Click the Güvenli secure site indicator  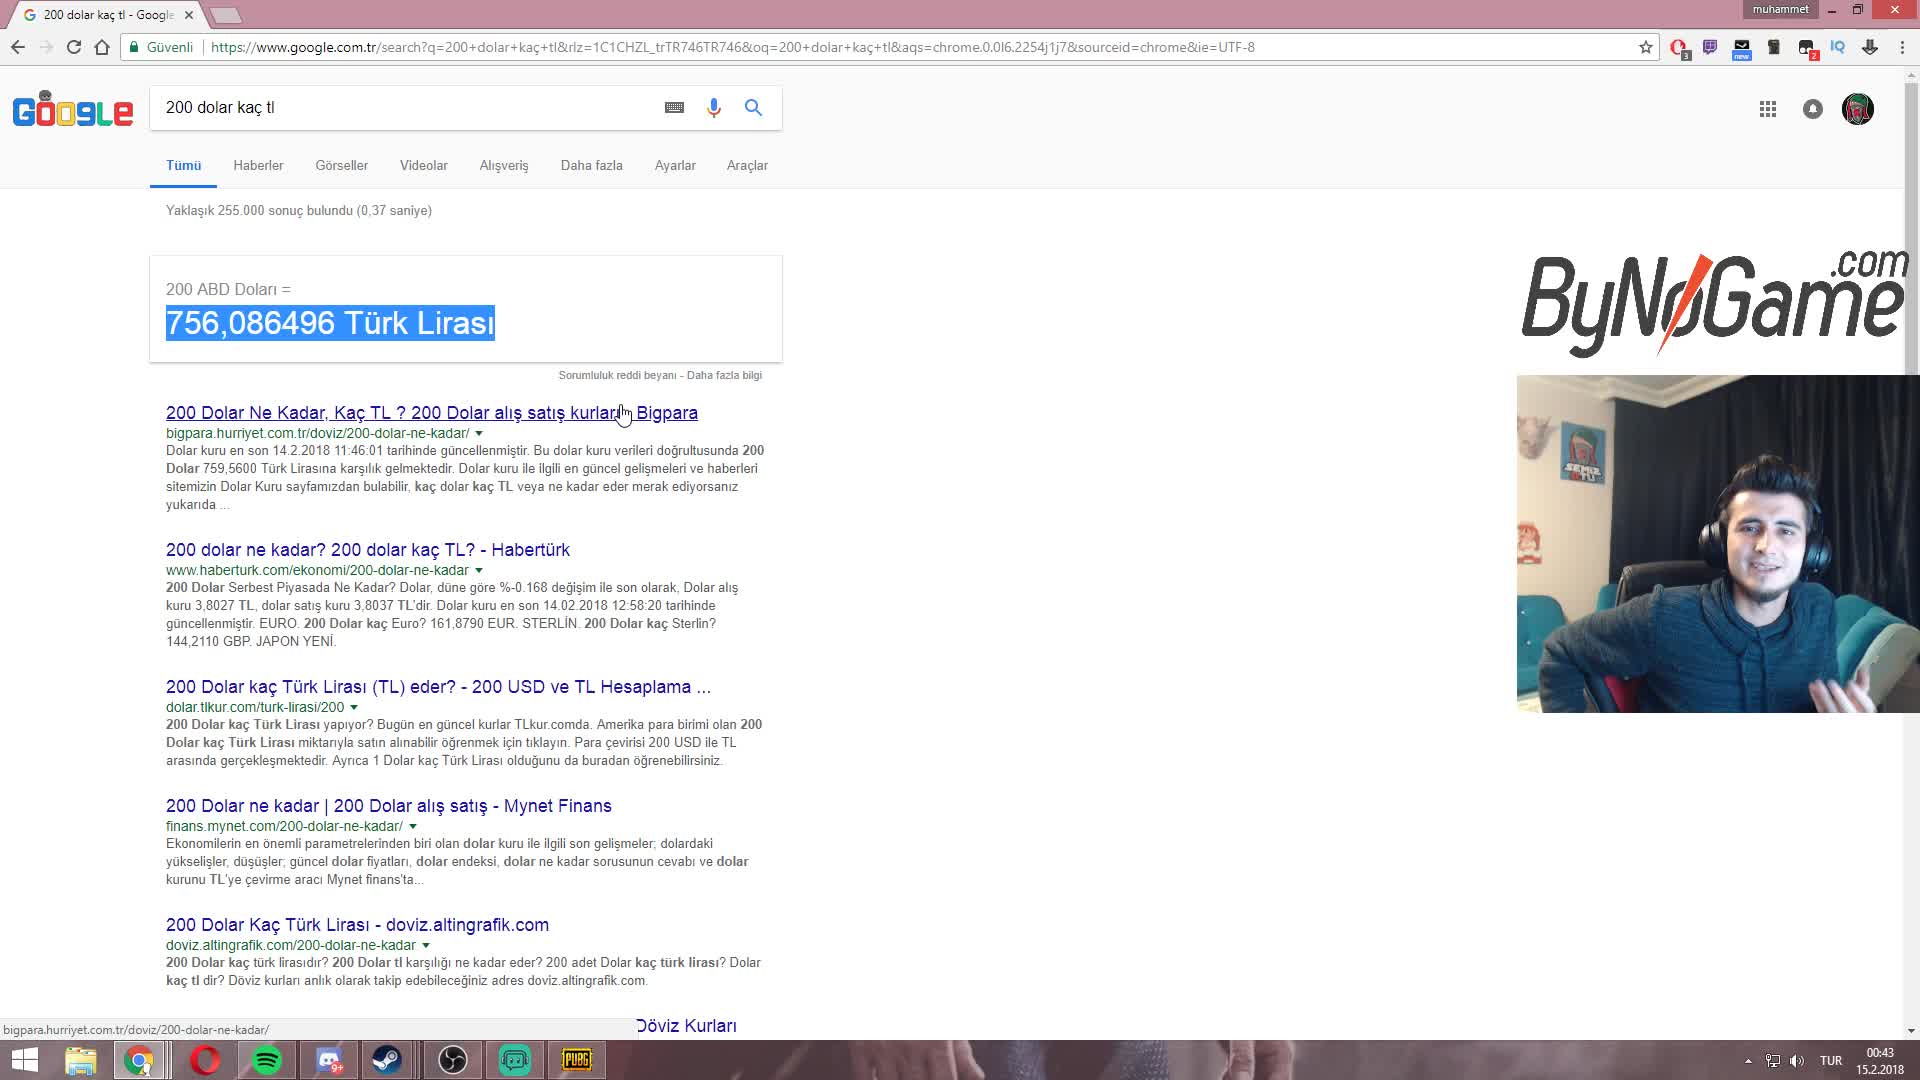161,47
